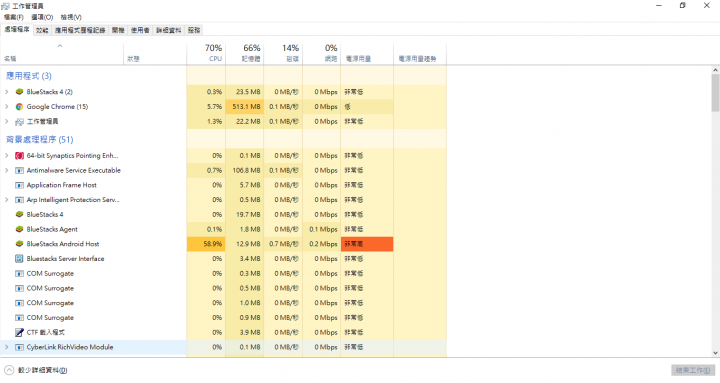This screenshot has height=383, width=720.
Task: Click the orange power usage cell for Android Host
Action: point(367,244)
